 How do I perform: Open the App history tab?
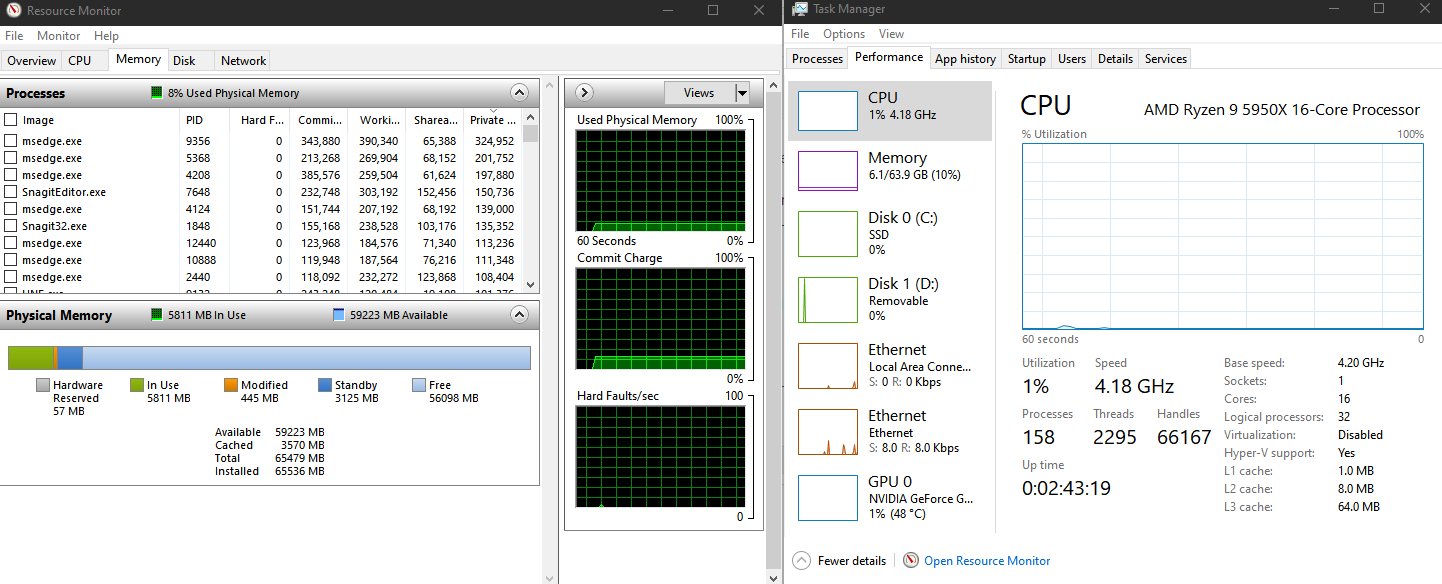[965, 59]
